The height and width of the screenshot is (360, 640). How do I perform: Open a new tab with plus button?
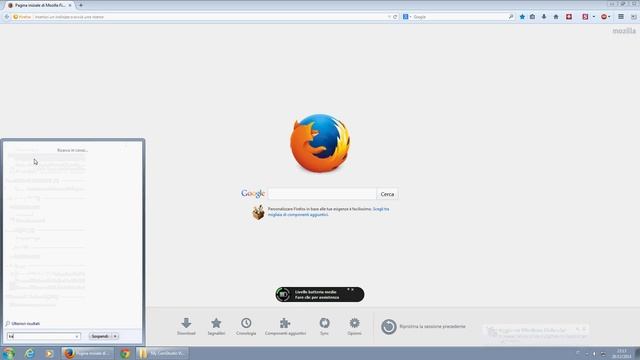point(81,5)
